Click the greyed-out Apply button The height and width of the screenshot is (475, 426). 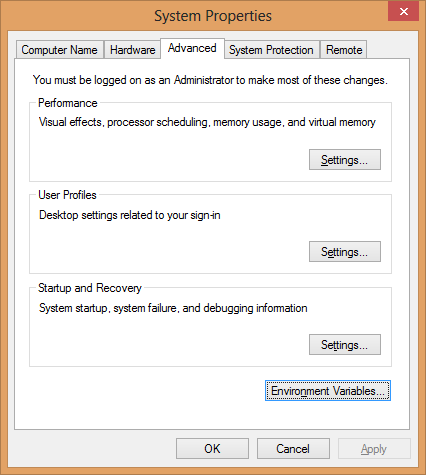374,449
